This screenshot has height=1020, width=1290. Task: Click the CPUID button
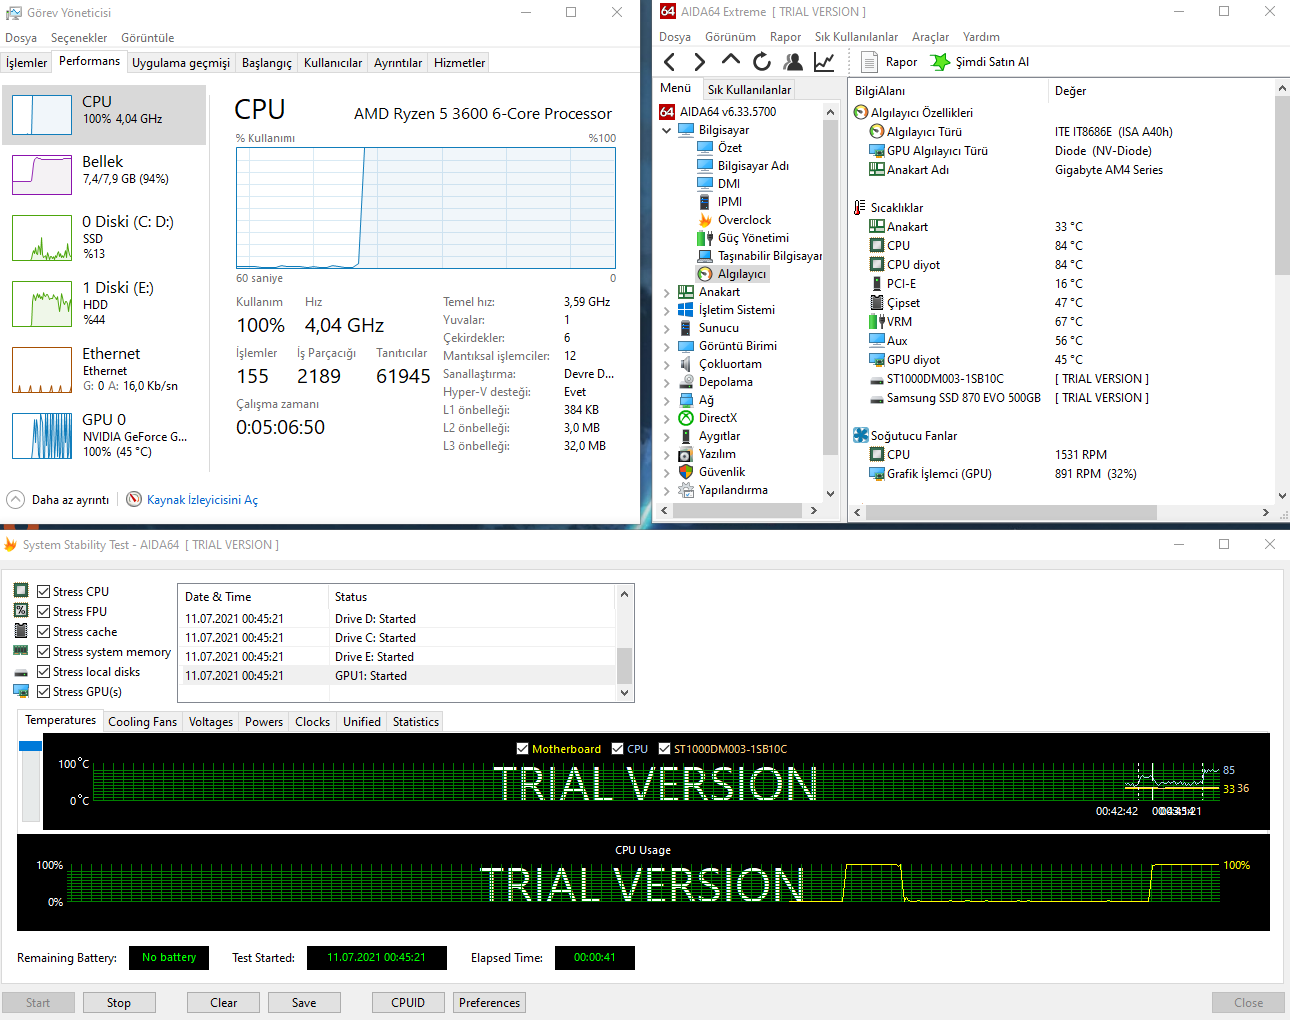pos(408,1003)
